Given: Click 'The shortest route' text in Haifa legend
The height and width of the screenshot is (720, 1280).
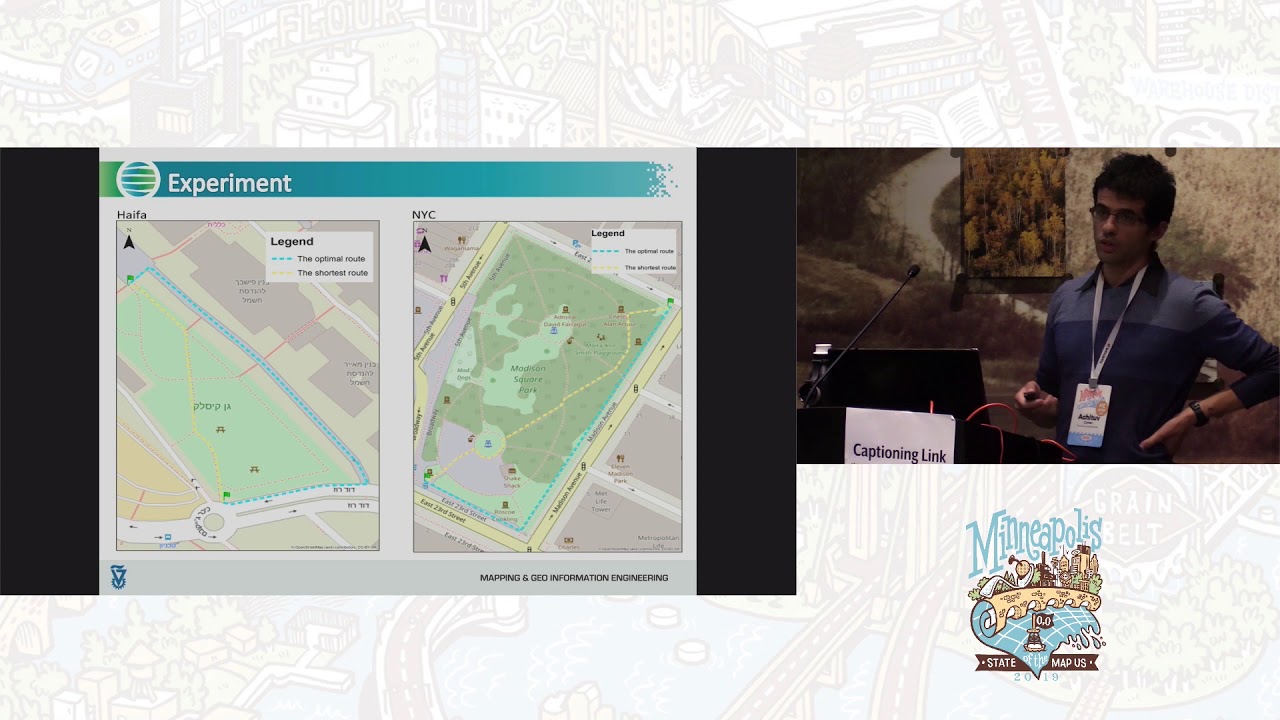Looking at the screenshot, I should coord(332,273).
